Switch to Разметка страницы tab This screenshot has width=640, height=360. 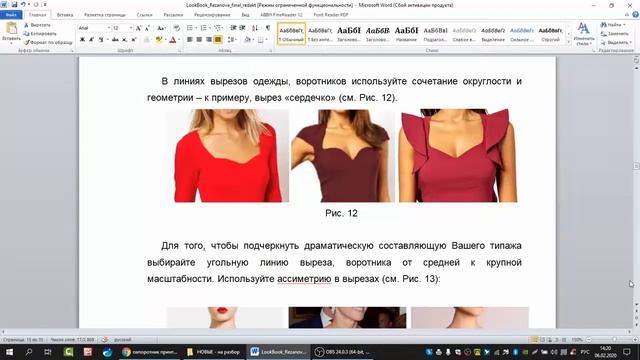point(105,15)
